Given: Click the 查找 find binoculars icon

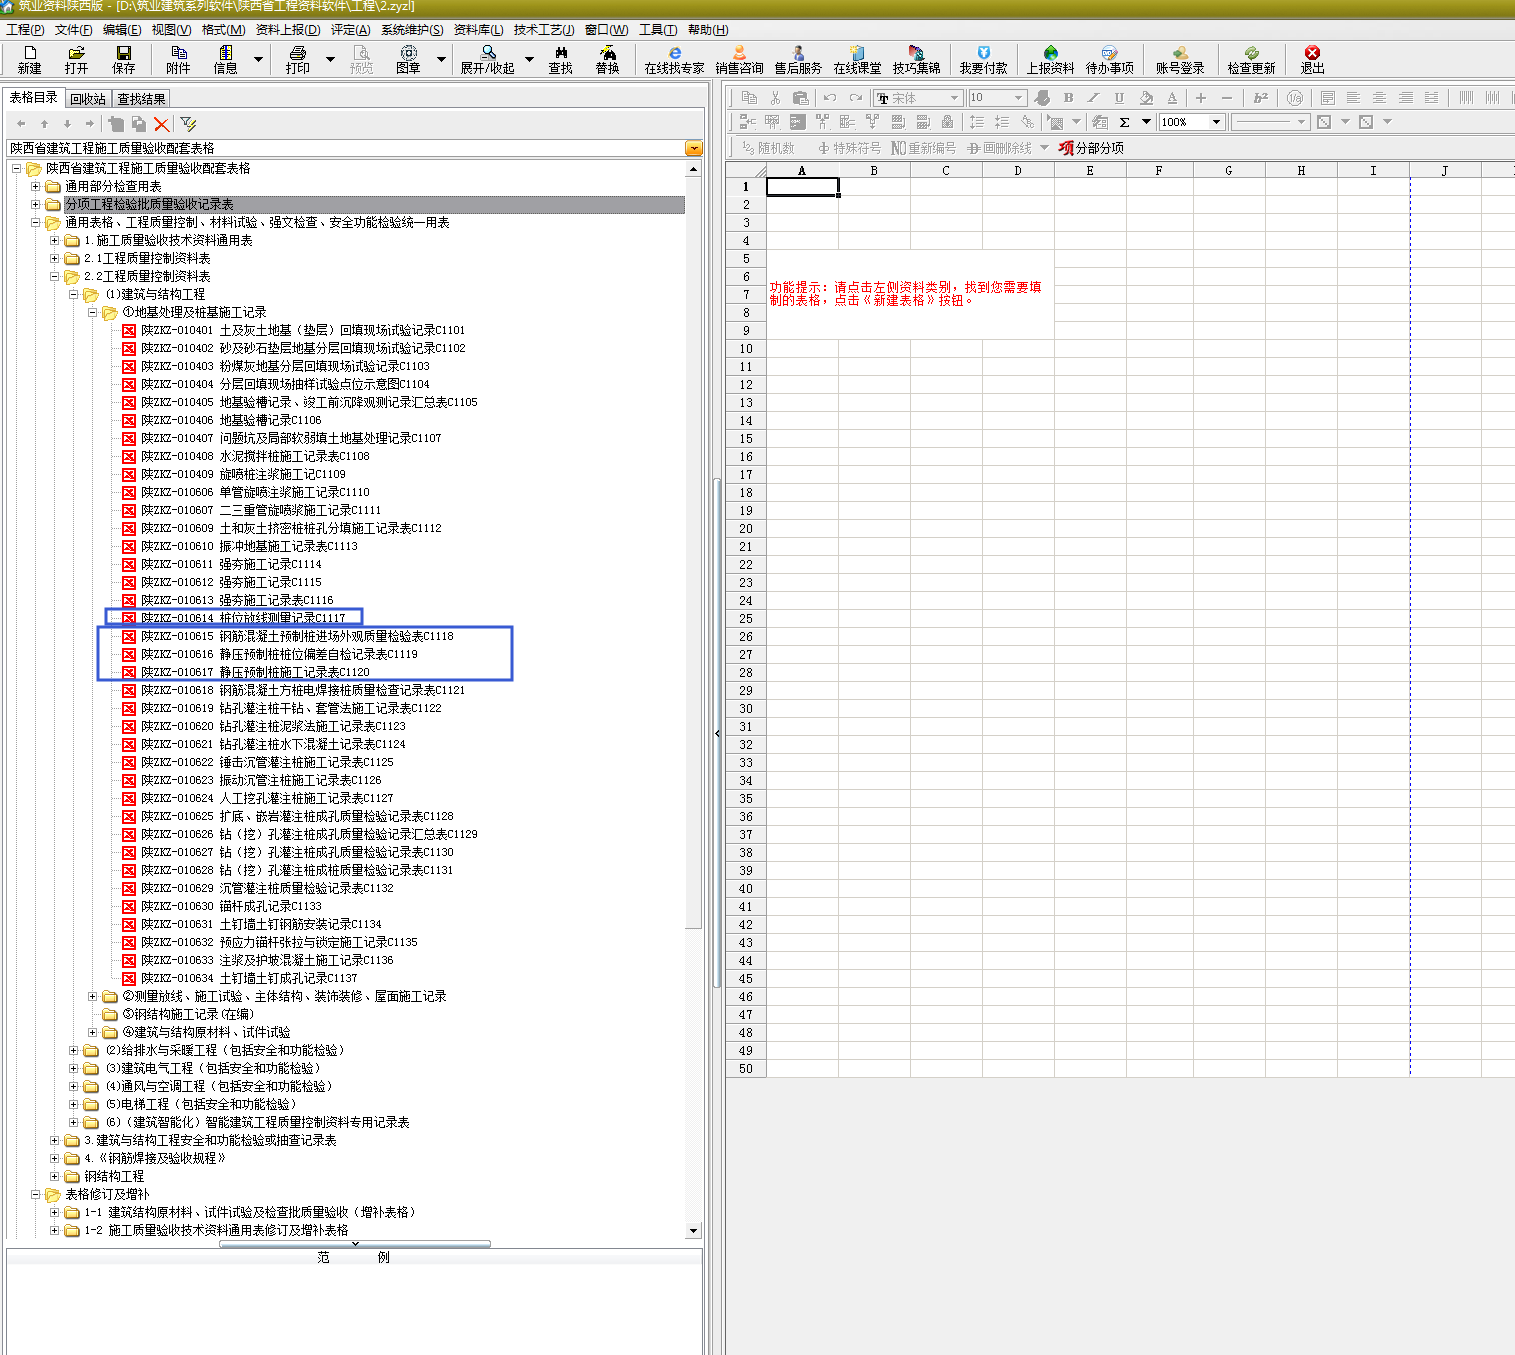Looking at the screenshot, I should click(561, 60).
